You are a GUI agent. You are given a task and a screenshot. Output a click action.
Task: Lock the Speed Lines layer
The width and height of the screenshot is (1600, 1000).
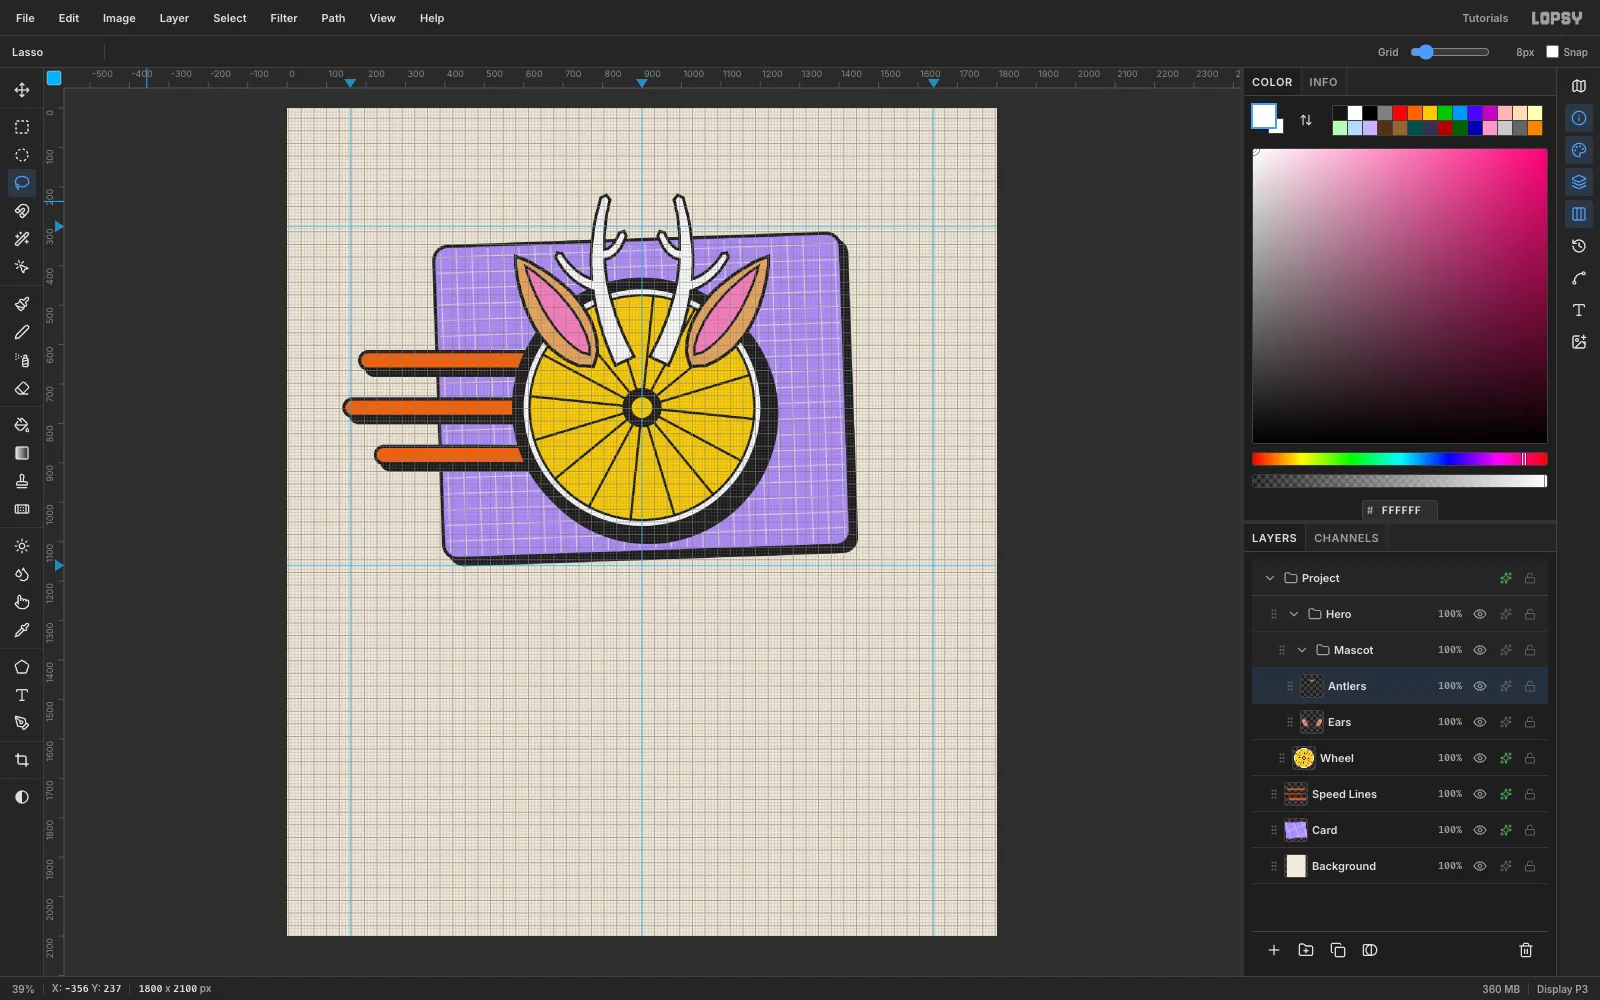[1530, 794]
